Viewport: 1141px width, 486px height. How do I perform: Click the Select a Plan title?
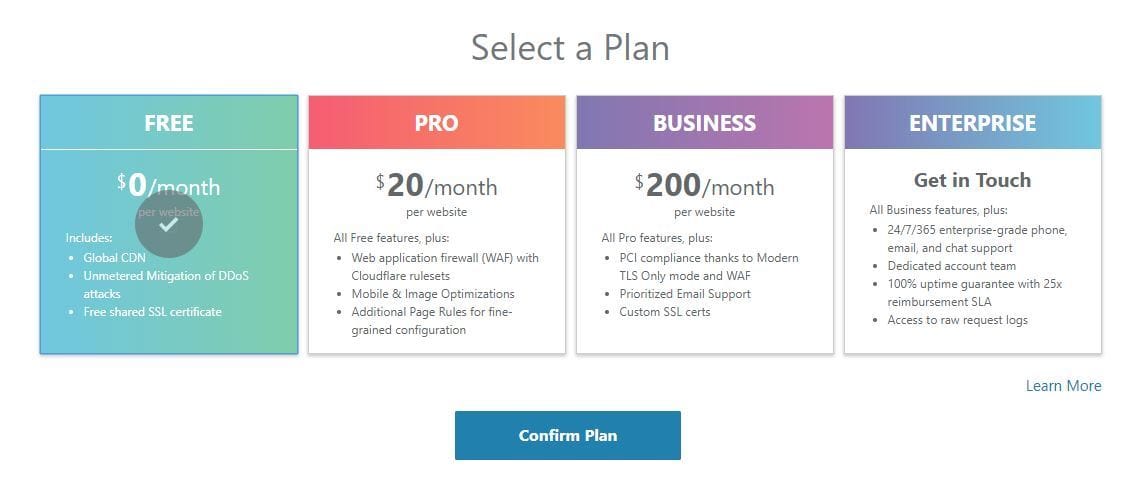(570, 47)
